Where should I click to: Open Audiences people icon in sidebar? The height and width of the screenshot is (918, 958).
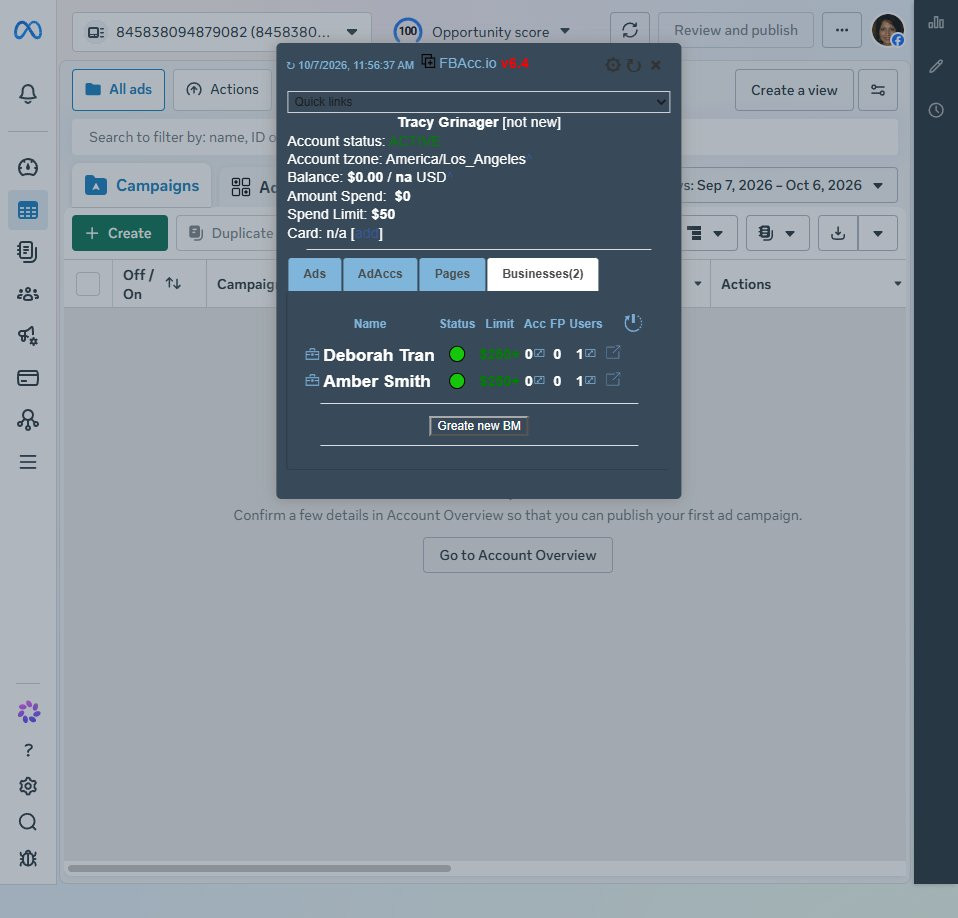[x=27, y=294]
